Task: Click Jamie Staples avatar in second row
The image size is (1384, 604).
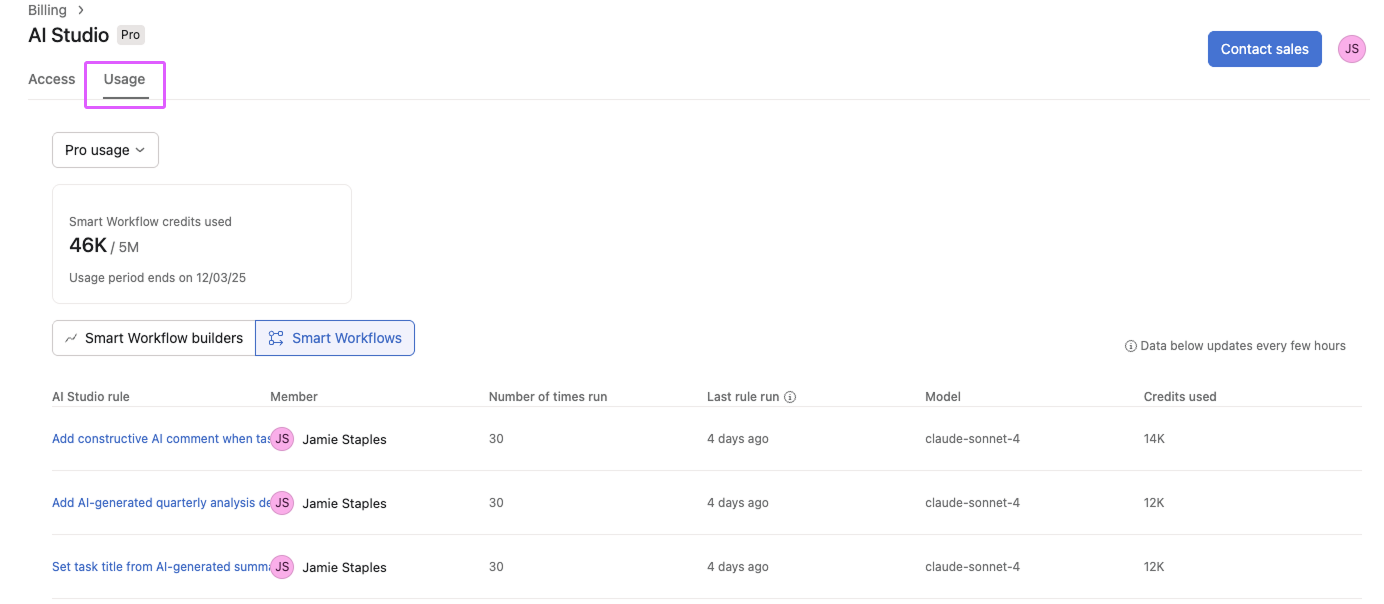Action: coord(282,503)
